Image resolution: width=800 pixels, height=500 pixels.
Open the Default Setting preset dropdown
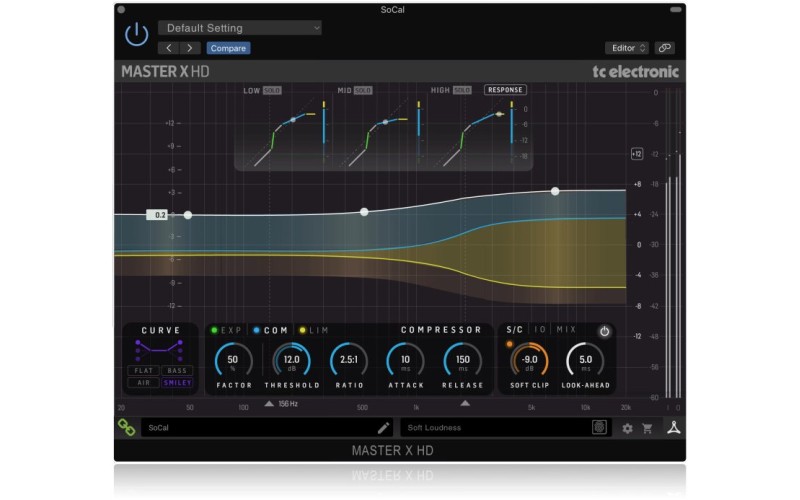pyautogui.click(x=240, y=28)
